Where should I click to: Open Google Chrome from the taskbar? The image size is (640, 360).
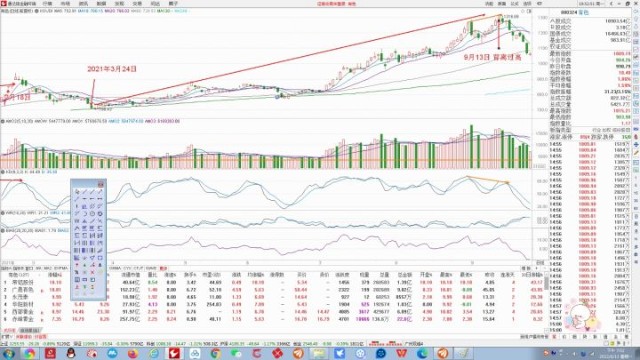pos(216,353)
